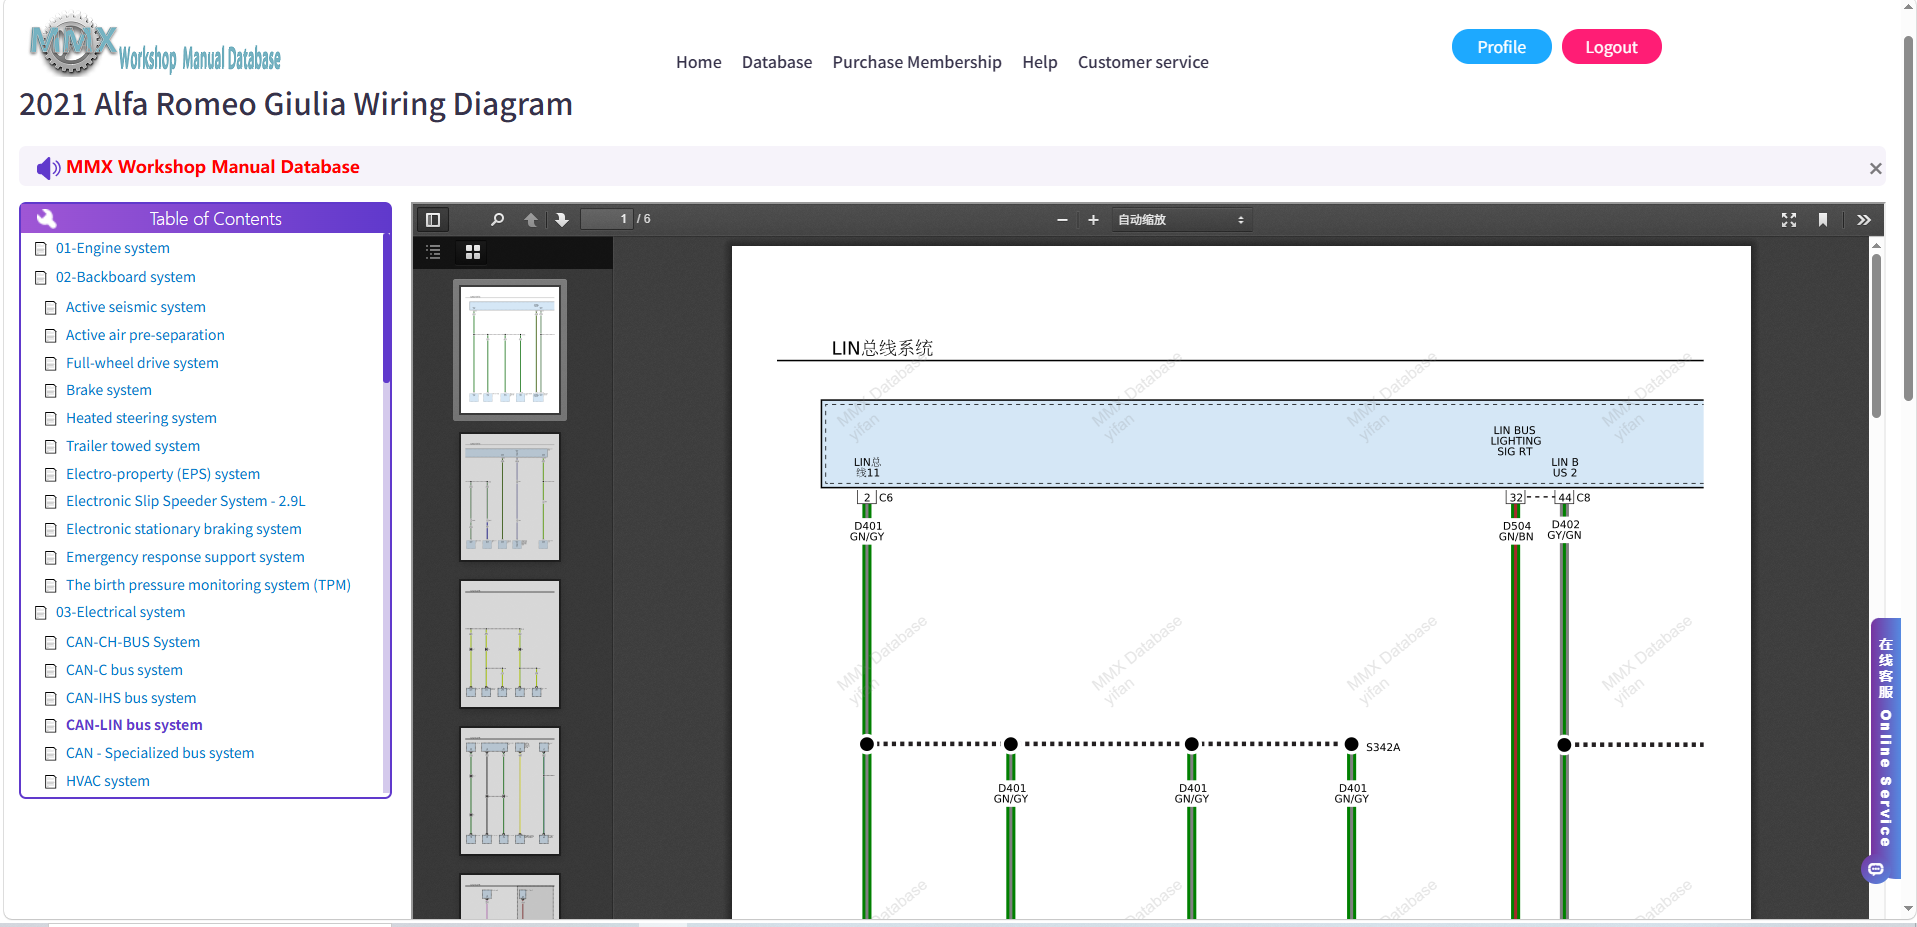The height and width of the screenshot is (927, 1917).
Task: Click the Brake system page icon
Action: 51,391
